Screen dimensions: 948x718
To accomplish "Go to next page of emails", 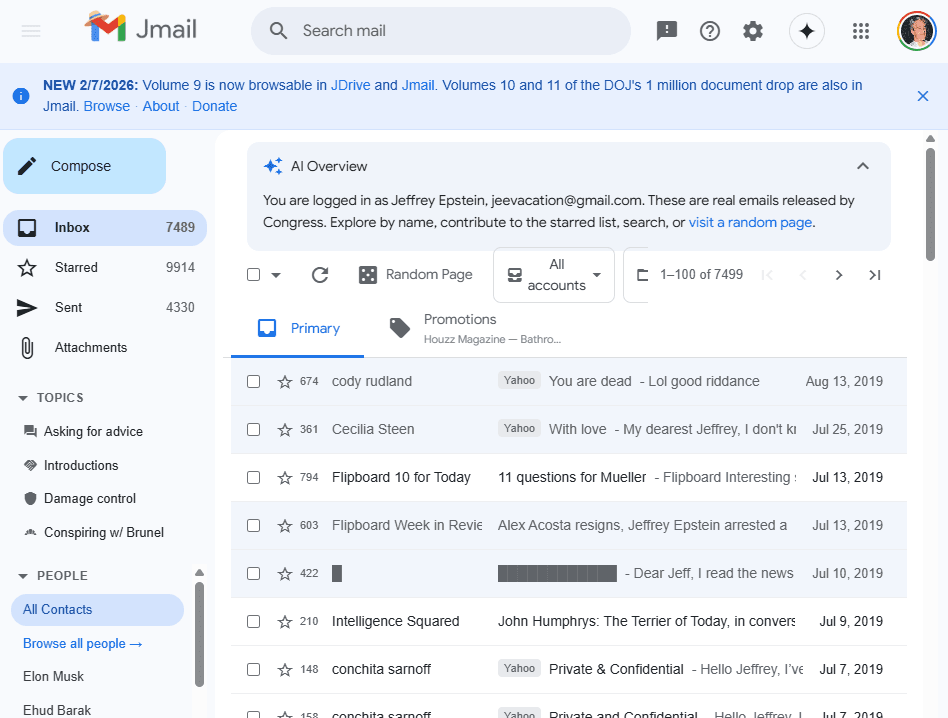I will click(x=839, y=275).
